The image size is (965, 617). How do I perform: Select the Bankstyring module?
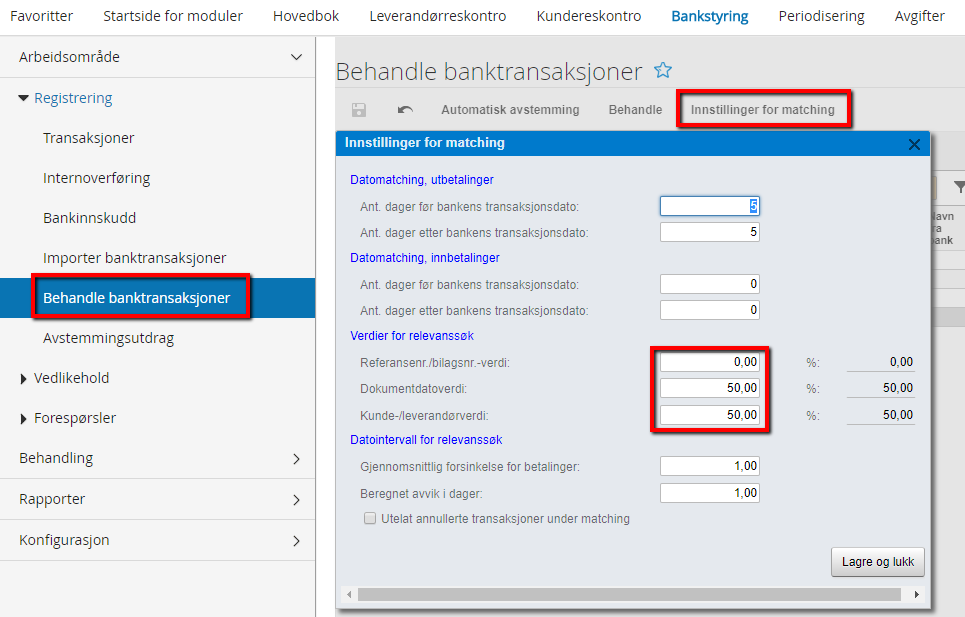(x=710, y=16)
